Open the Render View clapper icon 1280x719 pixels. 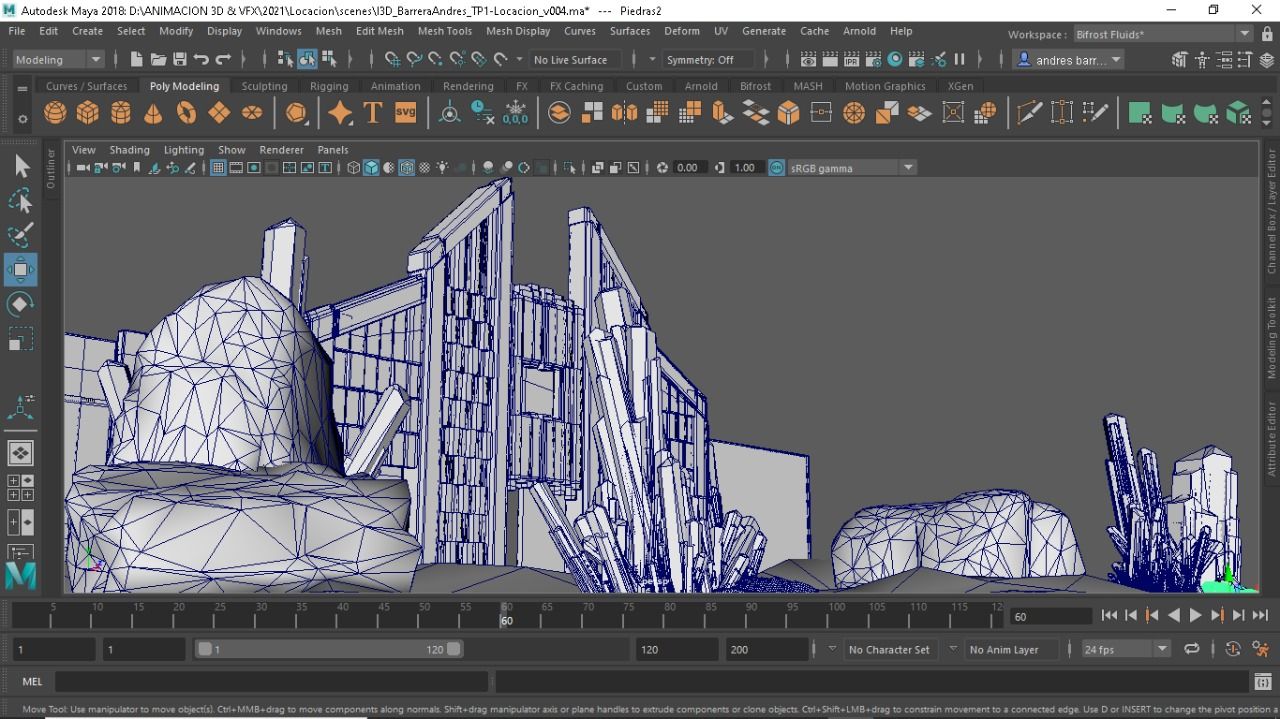[x=808, y=60]
